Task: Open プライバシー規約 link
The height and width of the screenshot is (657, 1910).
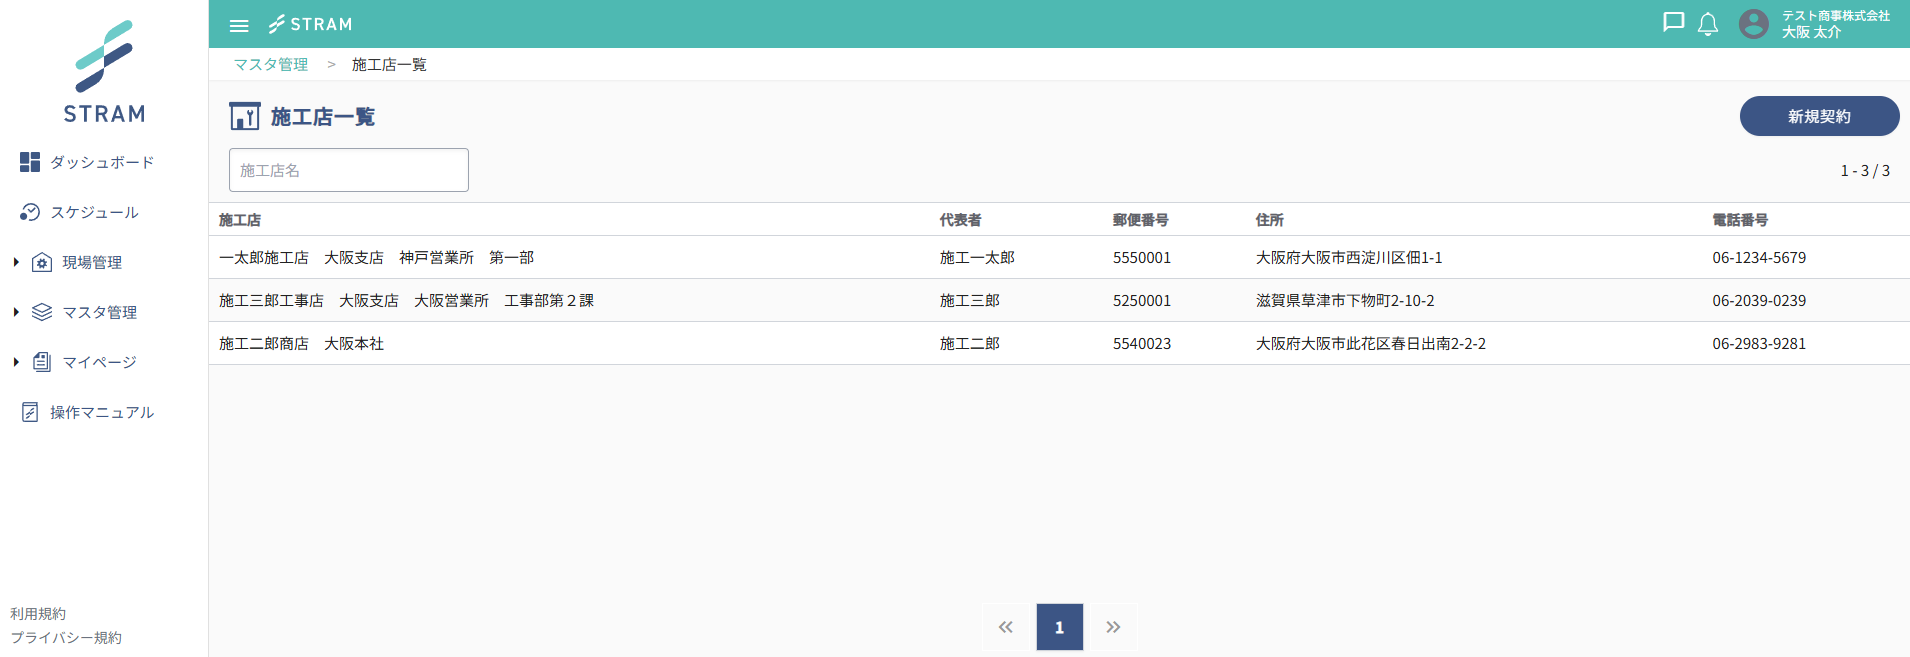Action: click(x=66, y=637)
